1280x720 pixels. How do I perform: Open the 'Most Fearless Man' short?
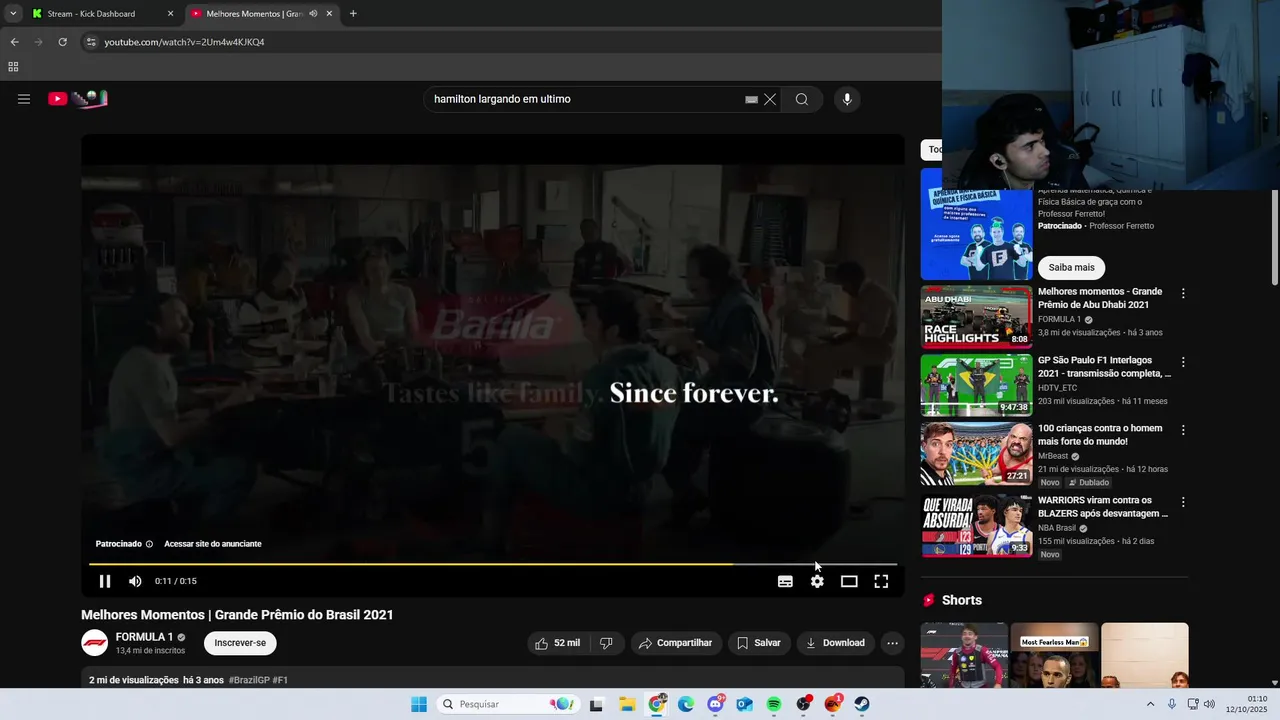click(1054, 655)
